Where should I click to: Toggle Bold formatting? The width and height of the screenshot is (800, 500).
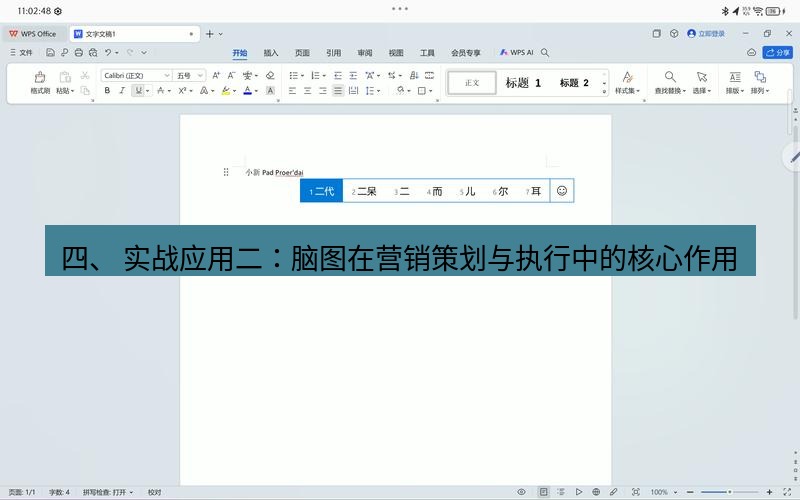click(x=107, y=91)
